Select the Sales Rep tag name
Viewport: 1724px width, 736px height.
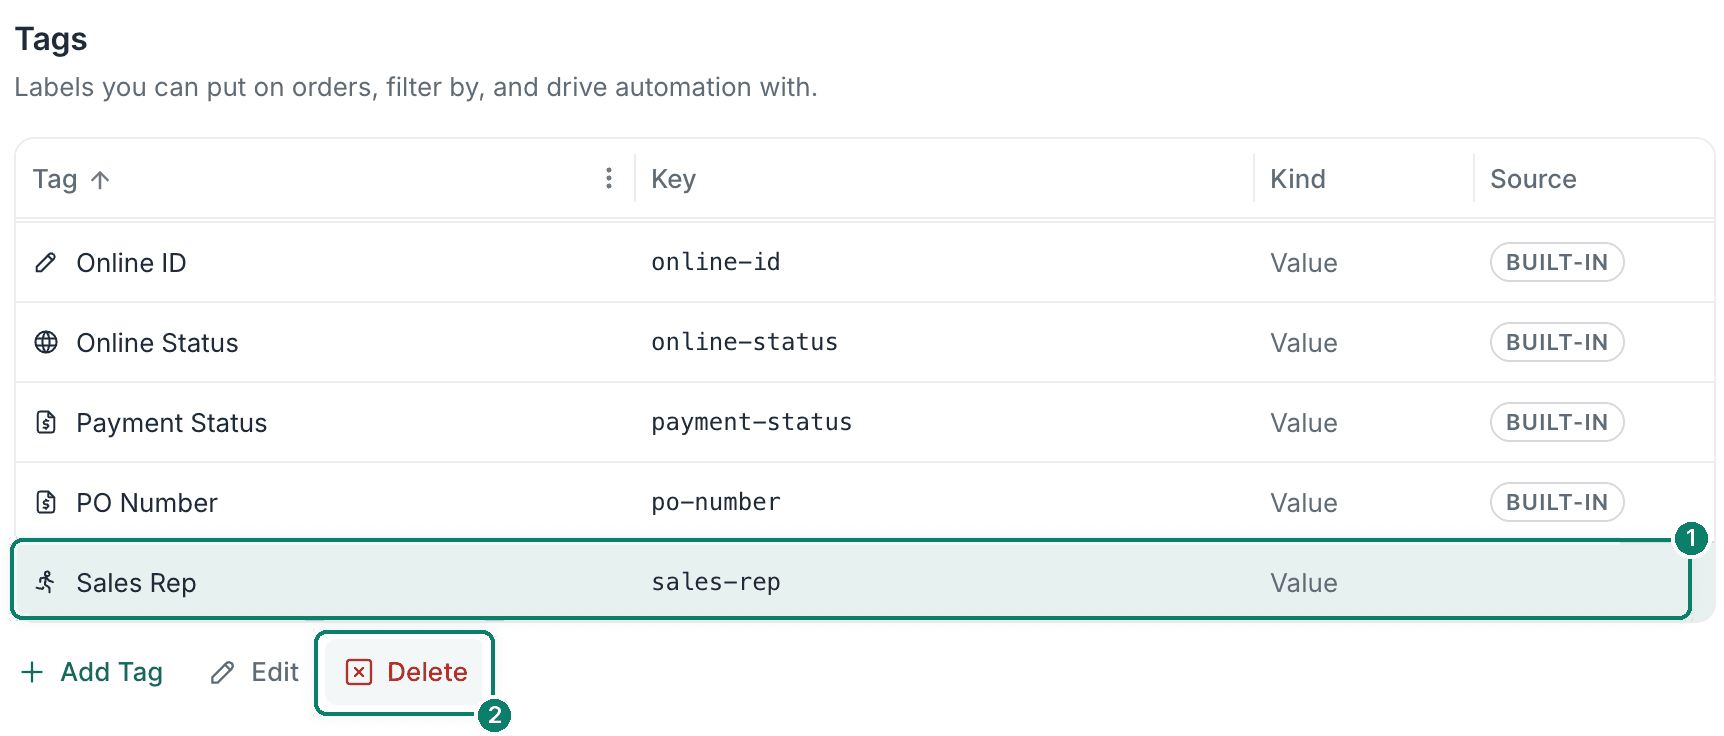point(136,583)
